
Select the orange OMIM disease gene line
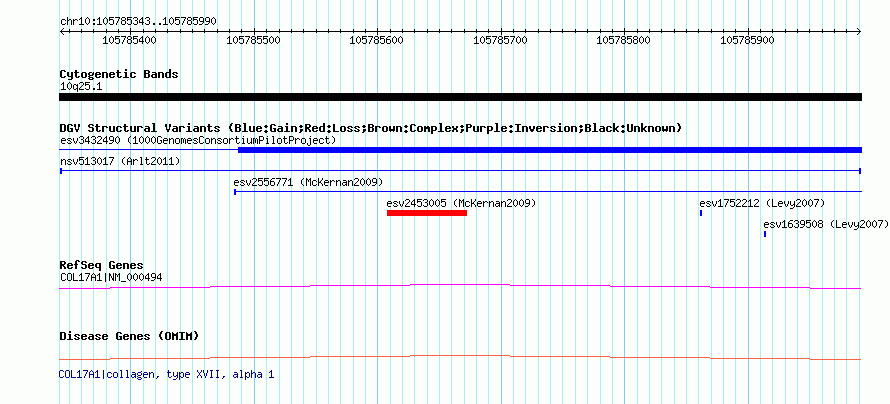coord(460,357)
